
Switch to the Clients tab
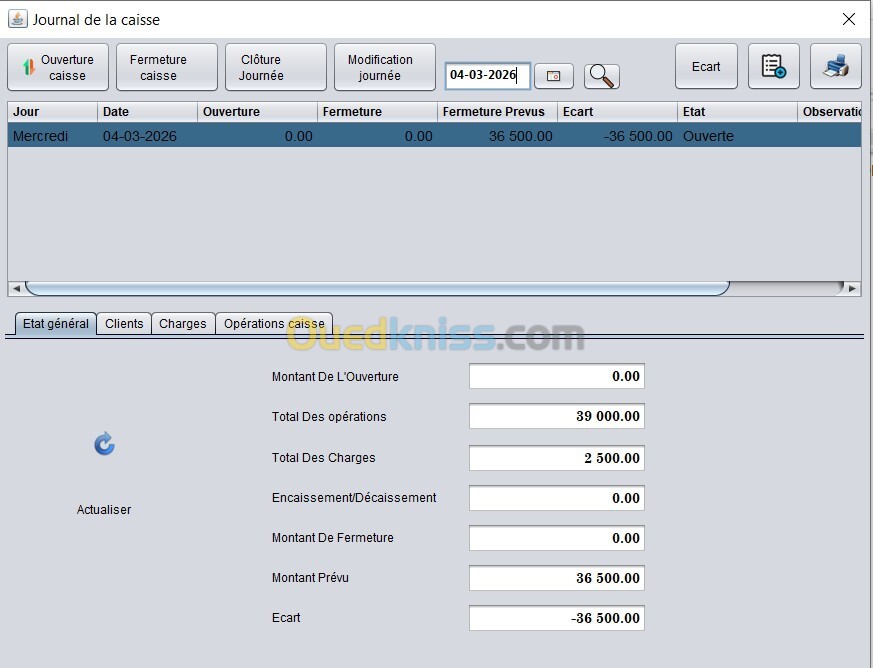(x=124, y=323)
